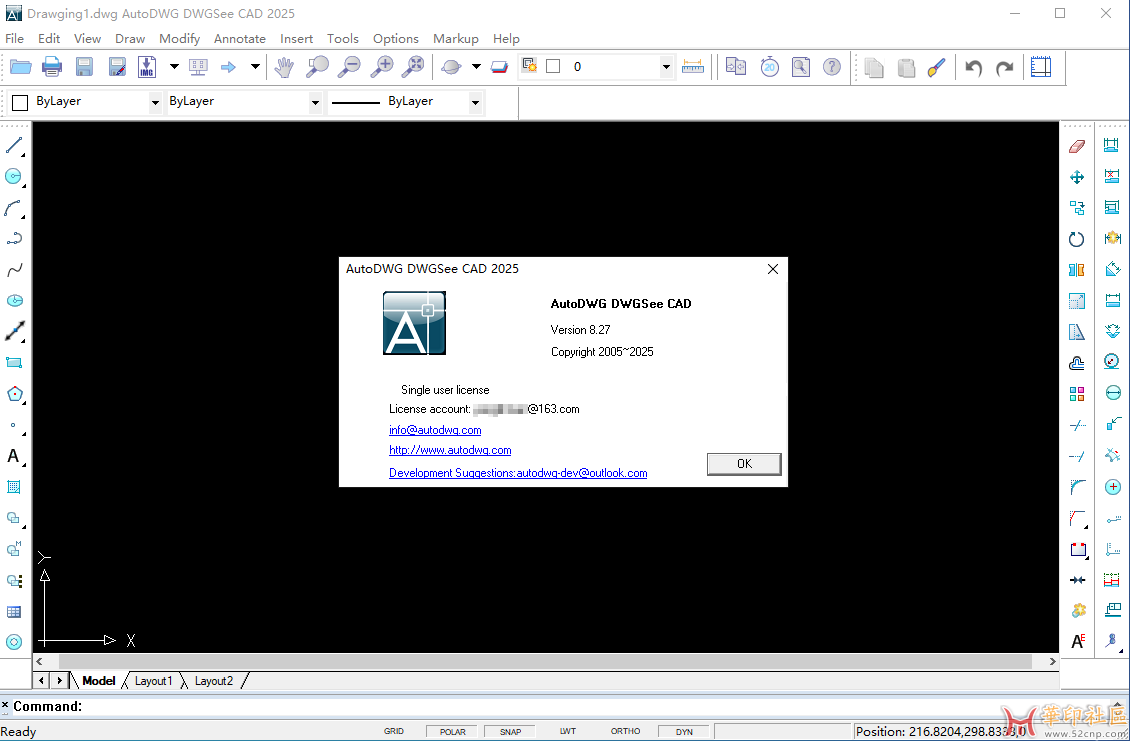Select the Pan hand tool
The height and width of the screenshot is (741, 1130).
[285, 67]
